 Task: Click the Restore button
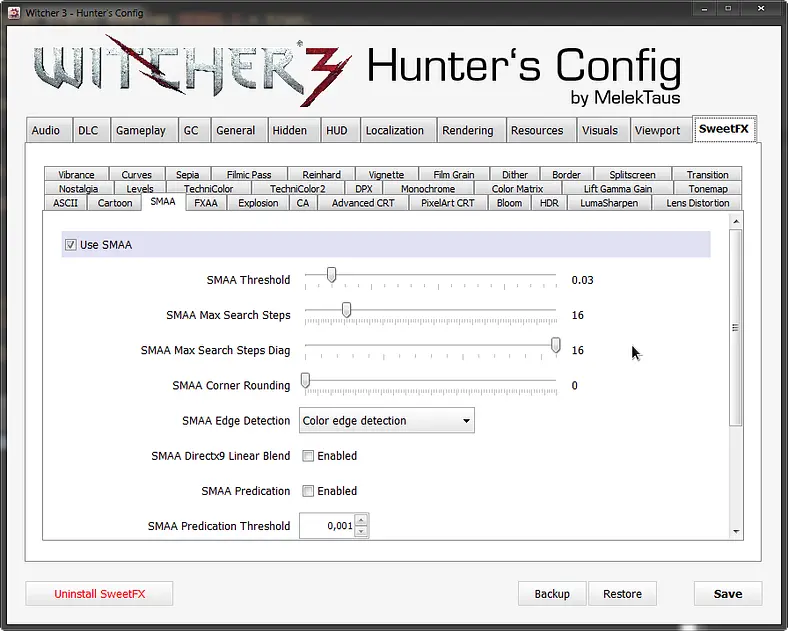(x=623, y=594)
